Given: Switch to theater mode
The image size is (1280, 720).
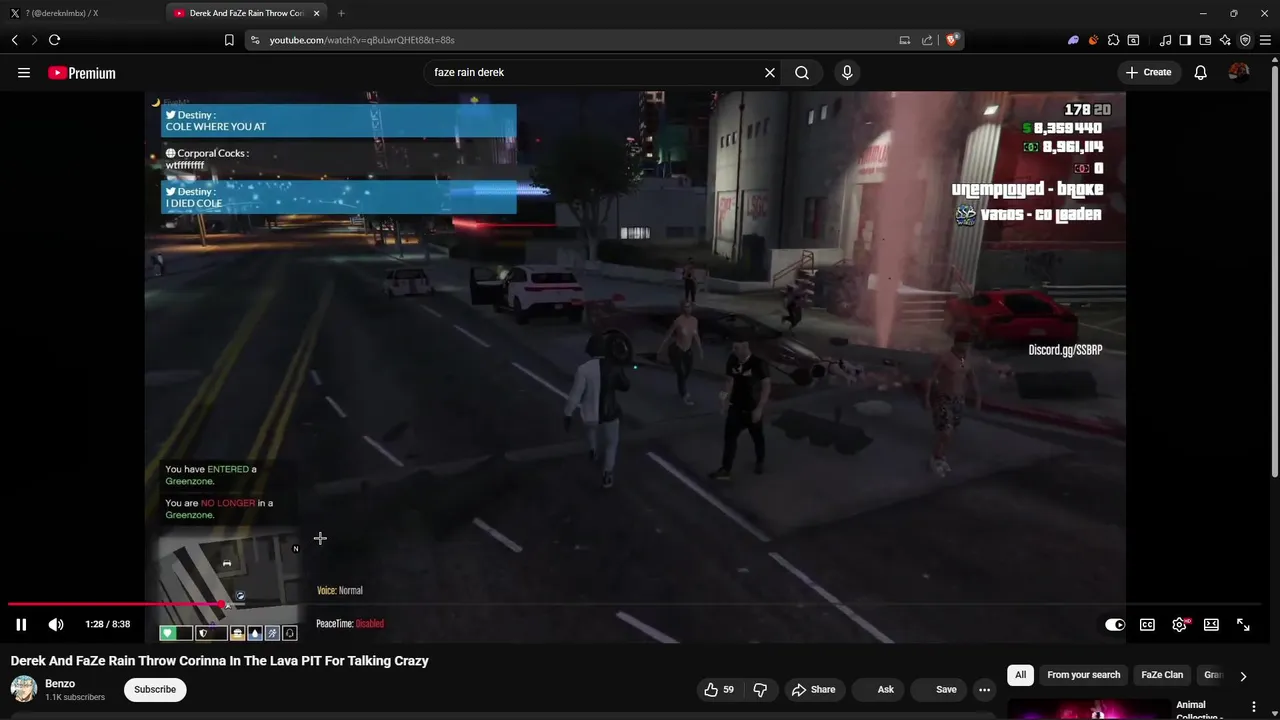Looking at the screenshot, I should [x=1211, y=624].
